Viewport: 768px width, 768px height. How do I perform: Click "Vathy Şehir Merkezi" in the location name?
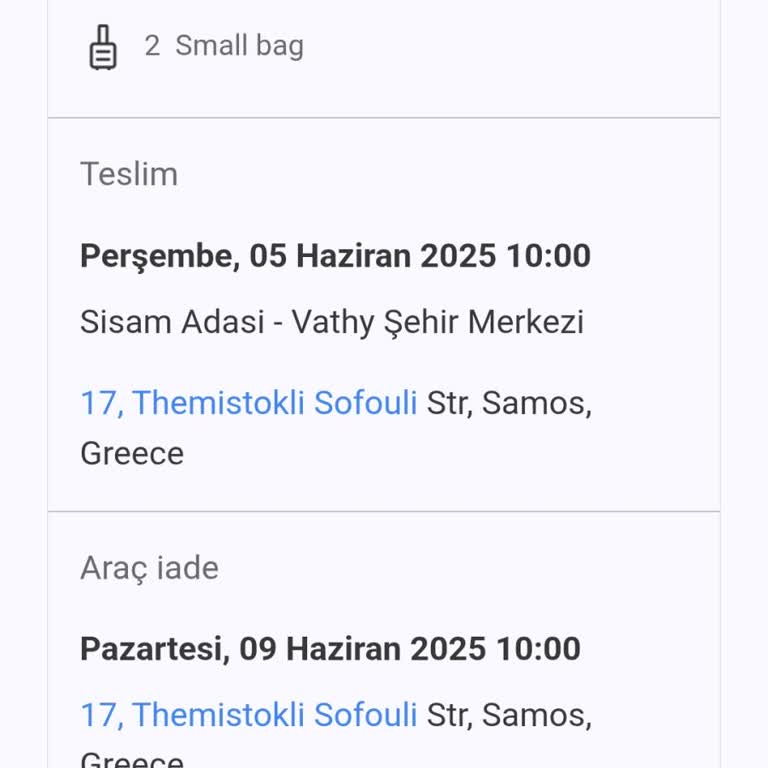point(438,322)
